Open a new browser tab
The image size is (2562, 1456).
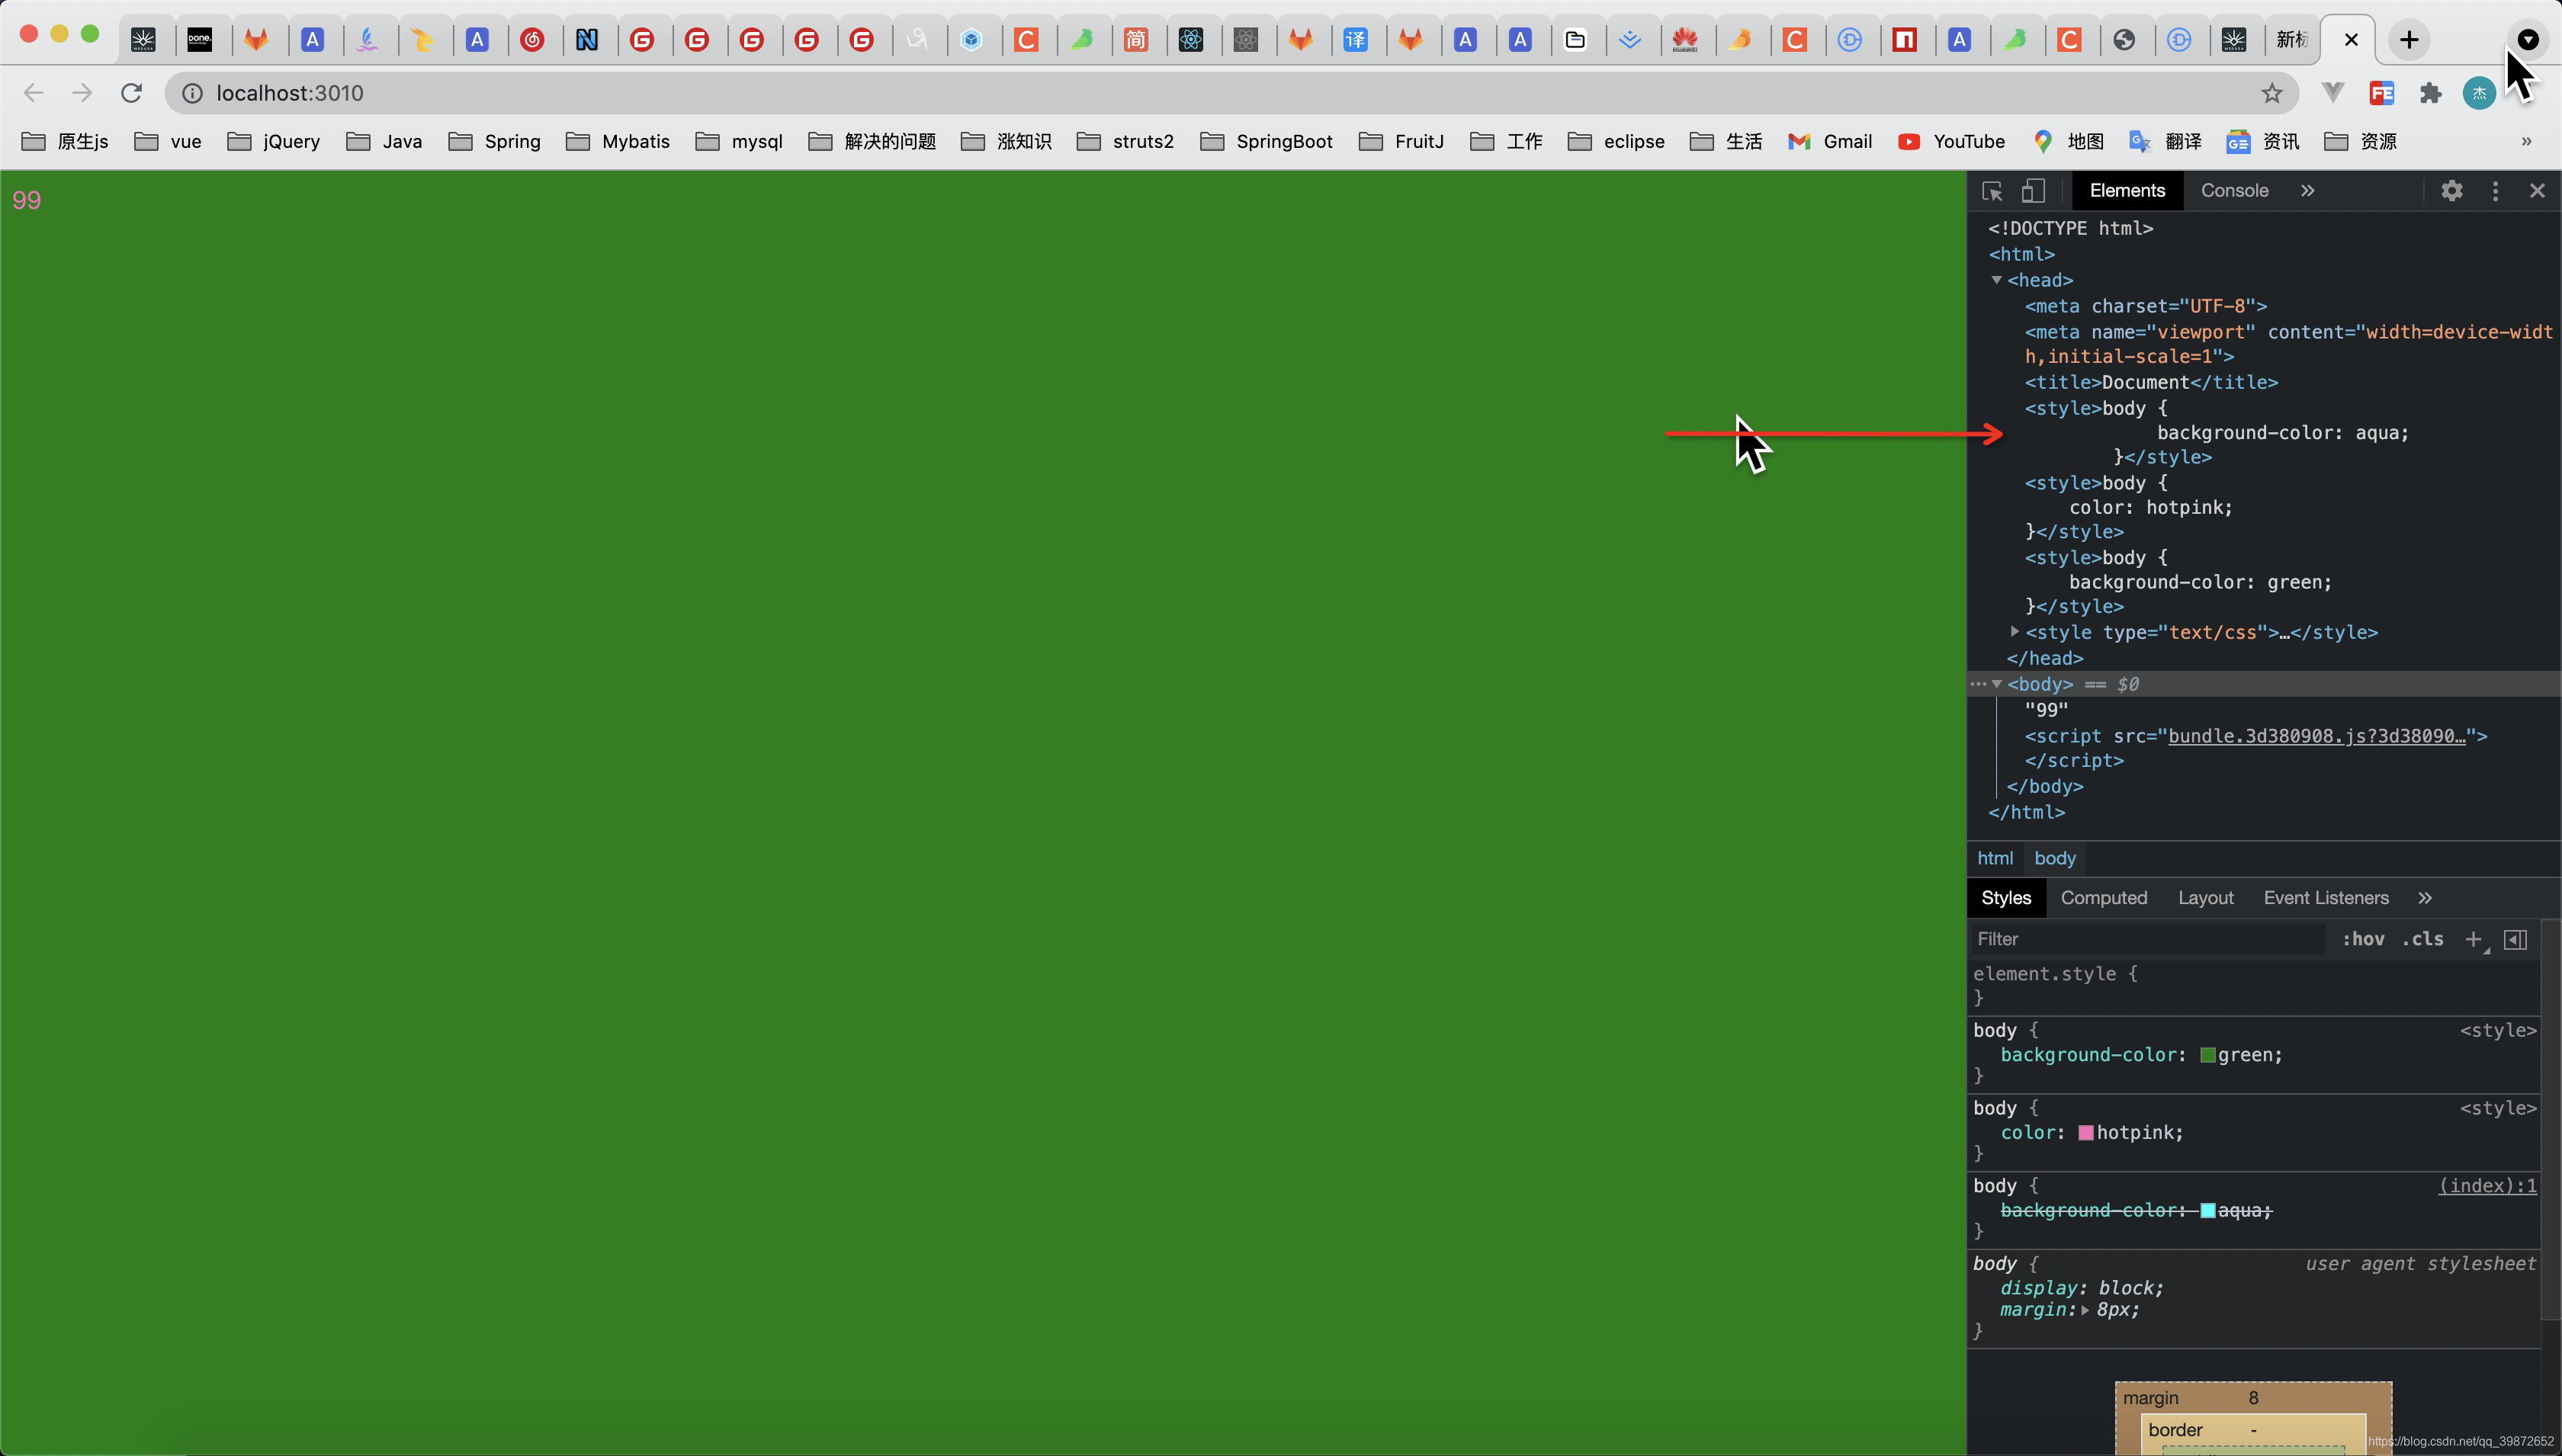2409,40
